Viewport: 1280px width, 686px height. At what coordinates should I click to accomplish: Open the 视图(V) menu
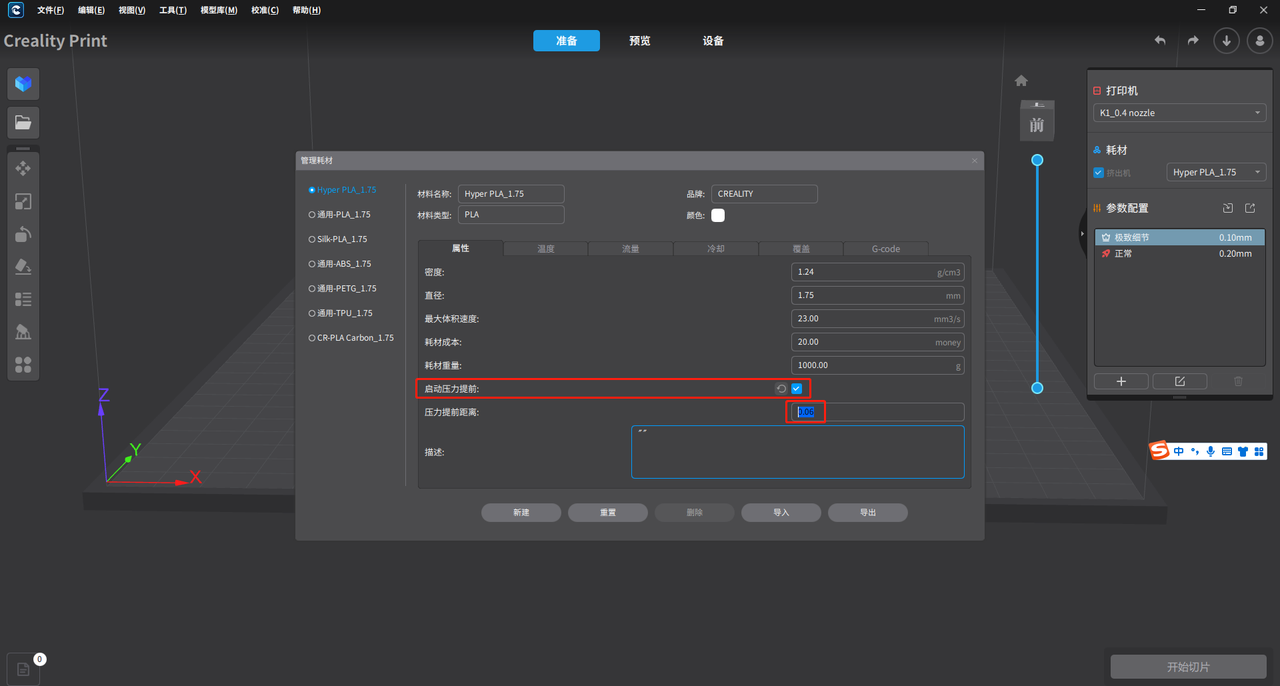pyautogui.click(x=132, y=10)
